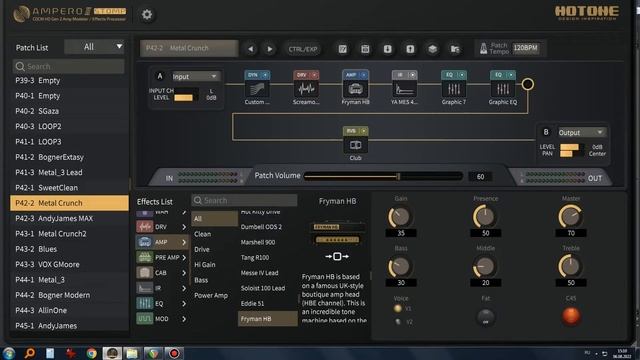Click the Effects List search field
This screenshot has height=360, width=640.
click(x=244, y=200)
